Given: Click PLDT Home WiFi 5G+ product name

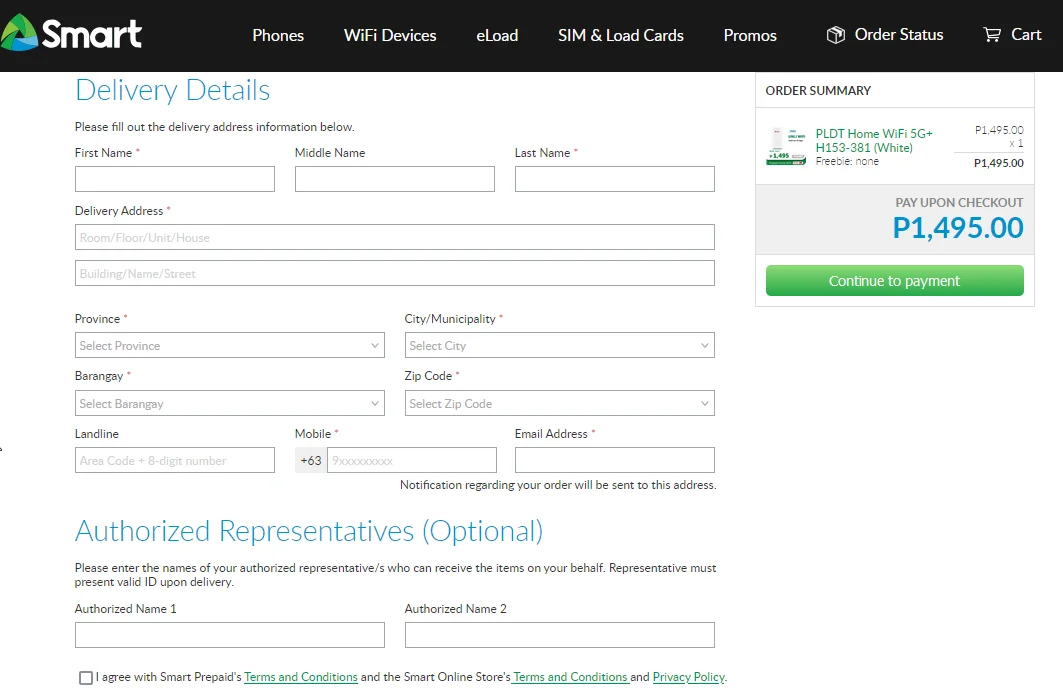Looking at the screenshot, I should pos(874,140).
